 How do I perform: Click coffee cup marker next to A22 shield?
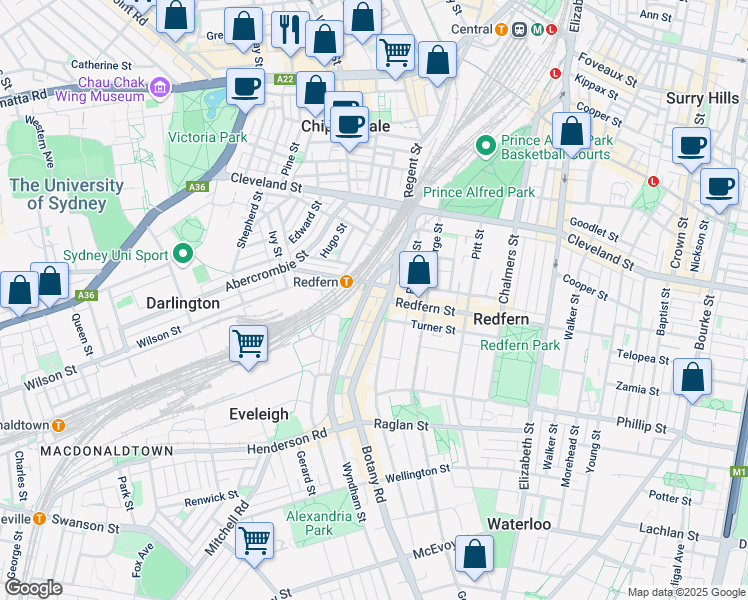[x=245, y=90]
